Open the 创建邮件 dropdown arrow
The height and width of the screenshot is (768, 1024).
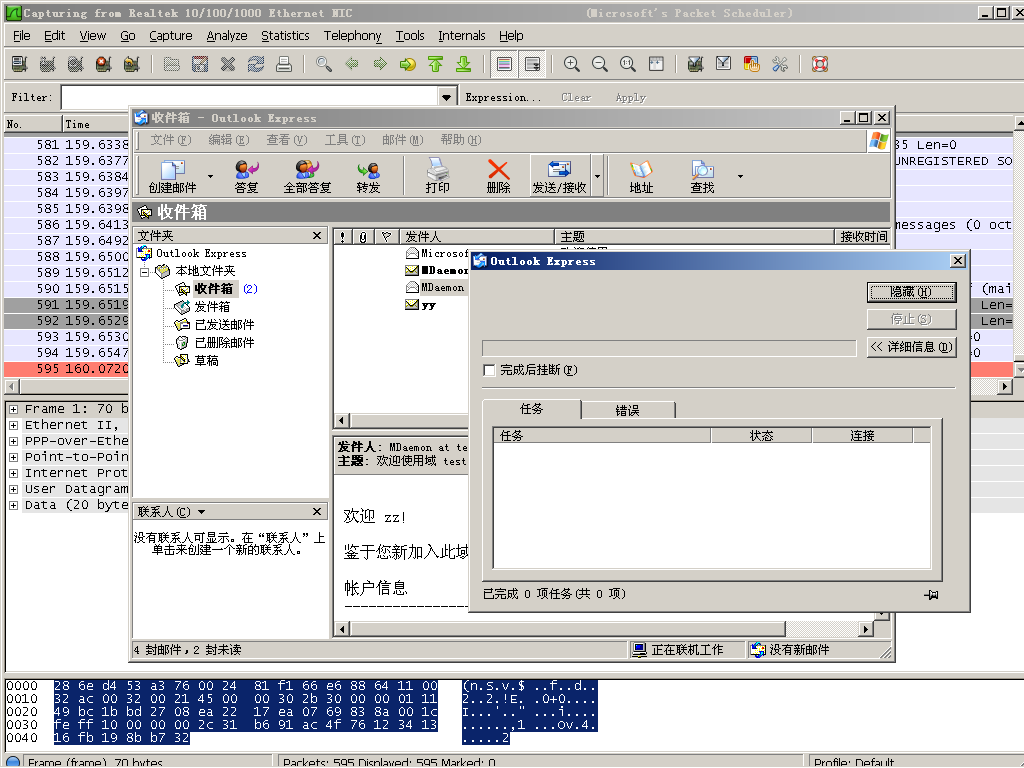(210, 176)
